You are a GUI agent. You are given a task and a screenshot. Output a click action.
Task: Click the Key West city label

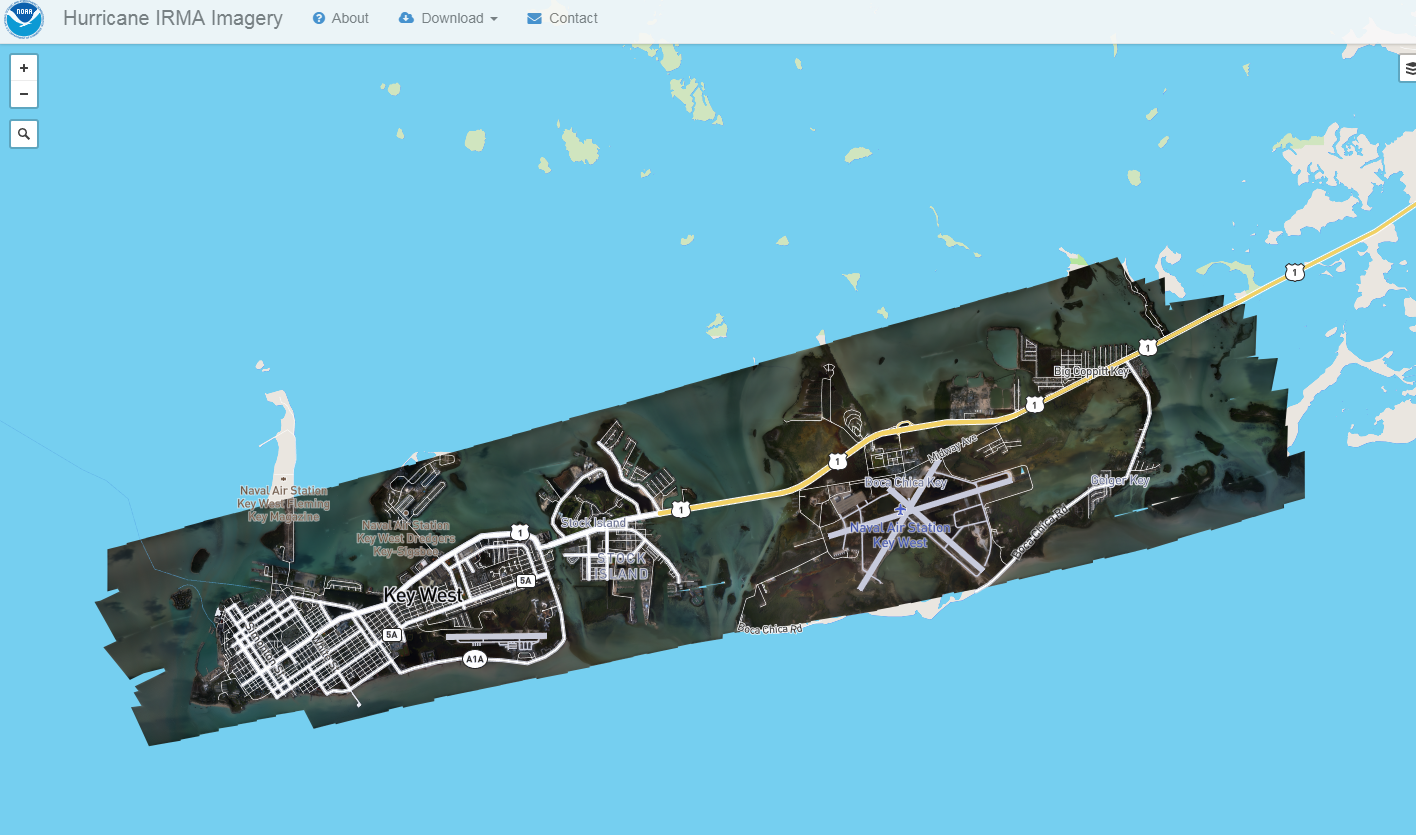423,596
